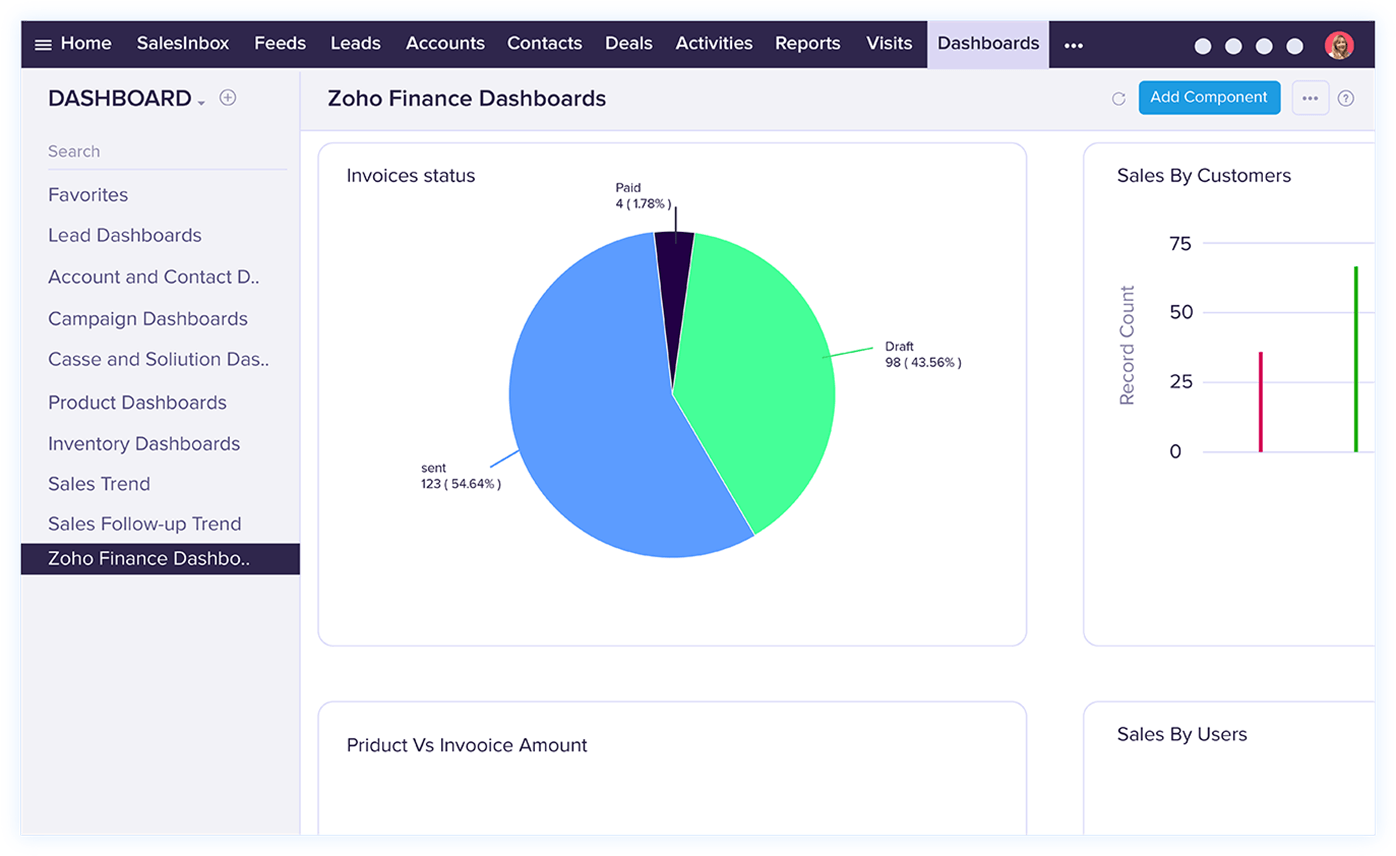The height and width of the screenshot is (856, 1396).
Task: Click the refresh dashboard icon
Action: (1118, 98)
